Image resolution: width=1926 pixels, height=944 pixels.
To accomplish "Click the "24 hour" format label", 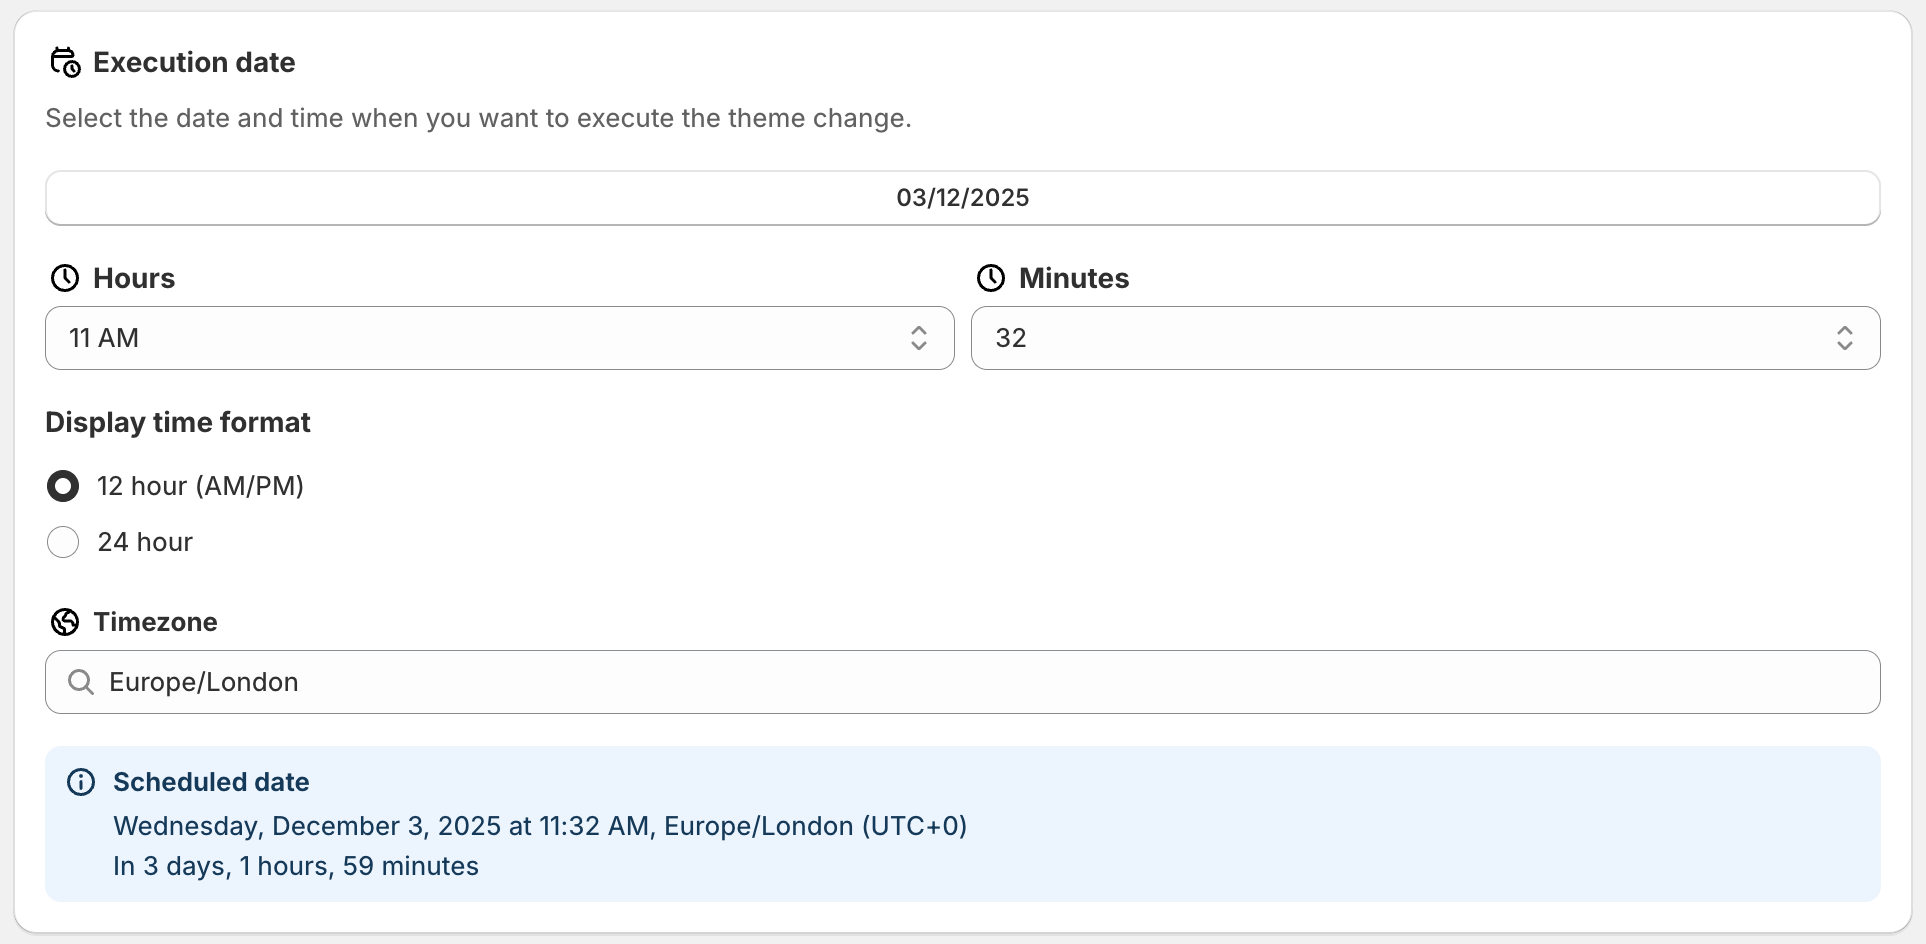I will 145,542.
